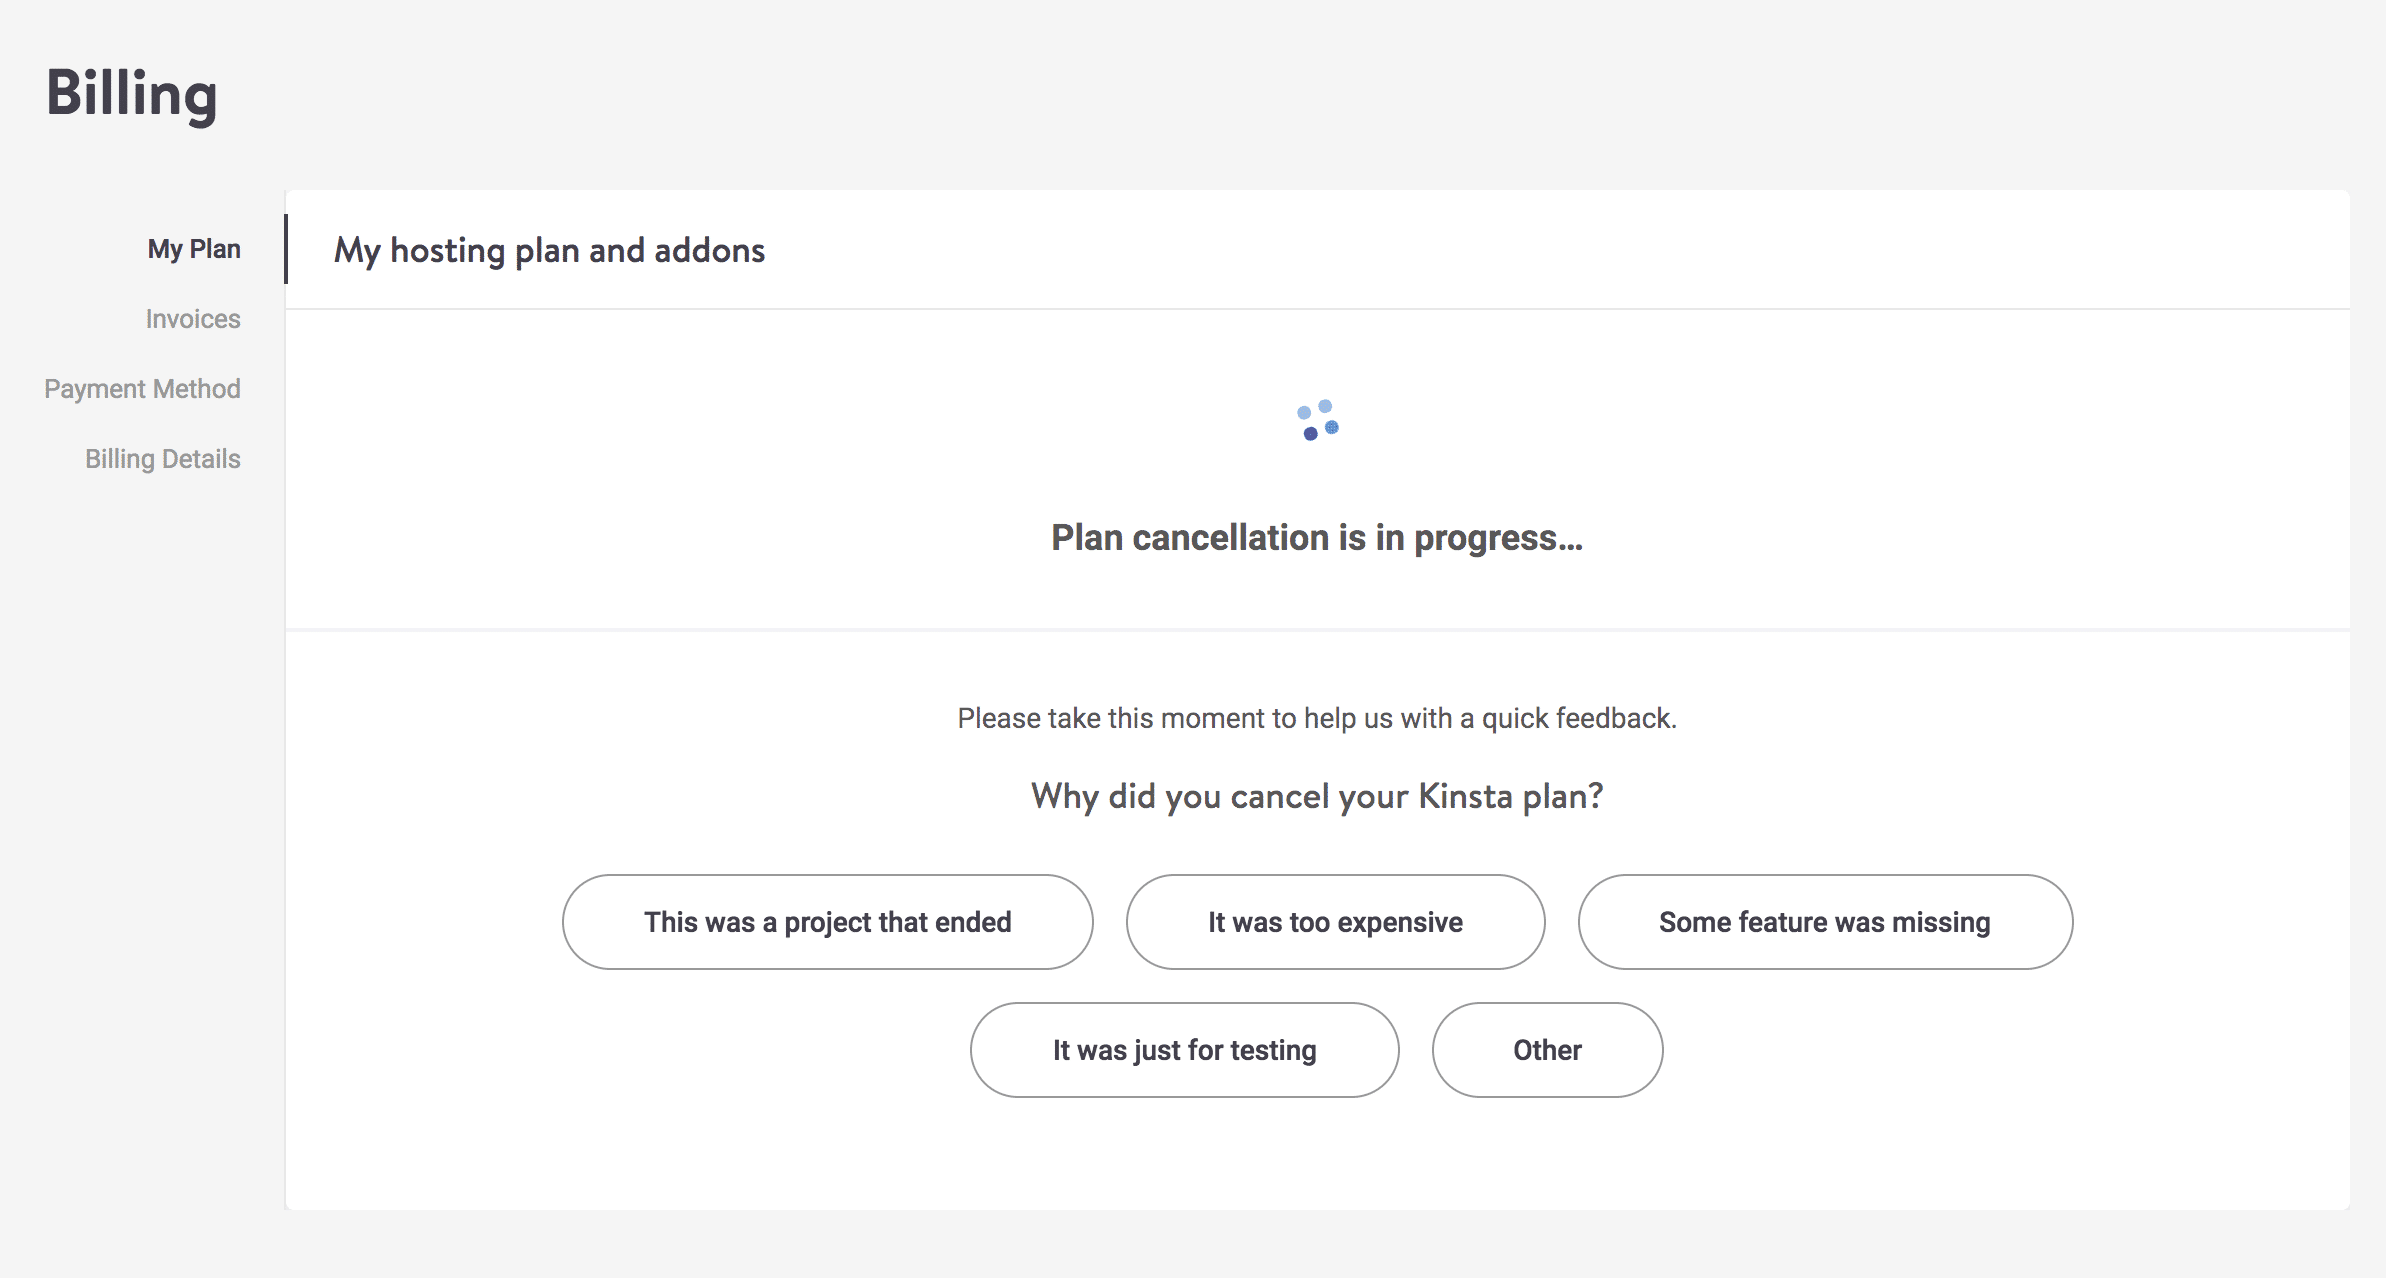Click the quick feedback request sentence

(x=1317, y=718)
